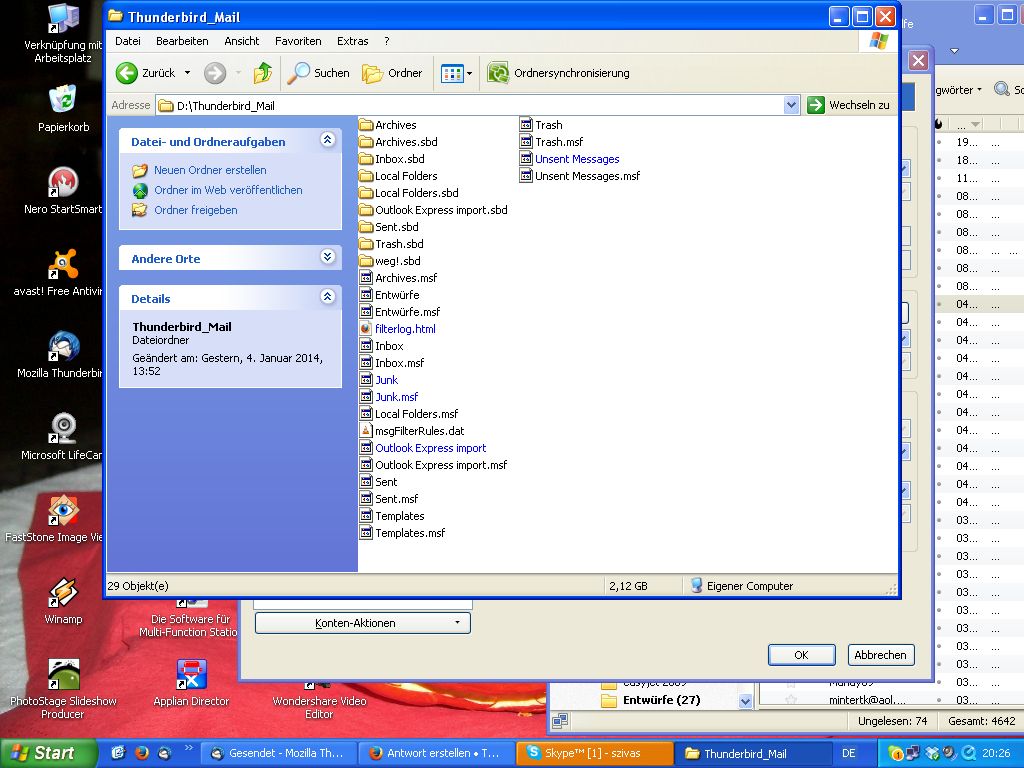Open the Datei menu
The image size is (1024, 768).
click(x=128, y=41)
